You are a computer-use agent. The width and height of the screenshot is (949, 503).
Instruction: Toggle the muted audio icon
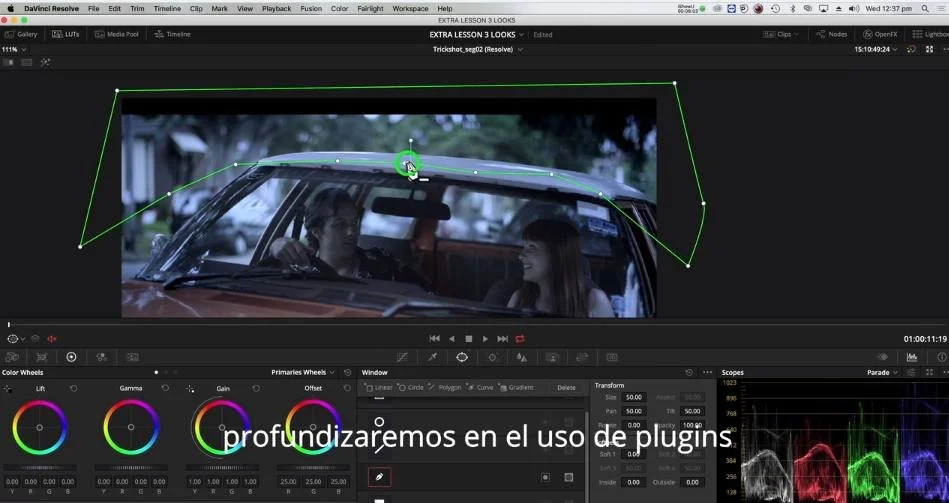51,339
